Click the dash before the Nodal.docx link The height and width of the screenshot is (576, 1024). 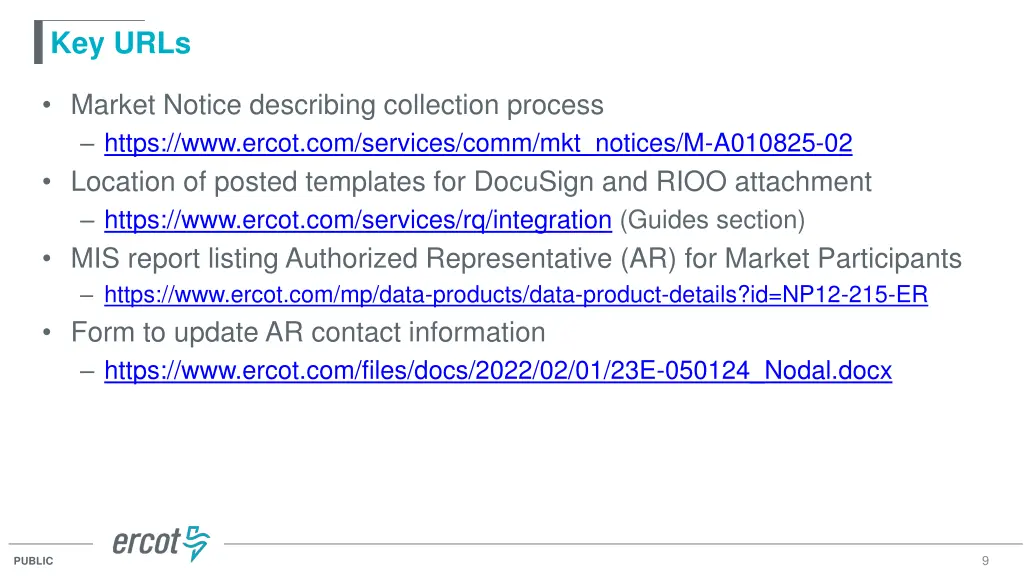(88, 371)
